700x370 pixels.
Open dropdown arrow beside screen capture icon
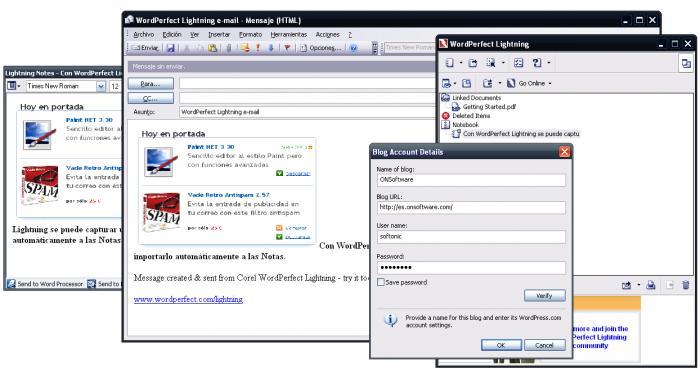point(503,63)
